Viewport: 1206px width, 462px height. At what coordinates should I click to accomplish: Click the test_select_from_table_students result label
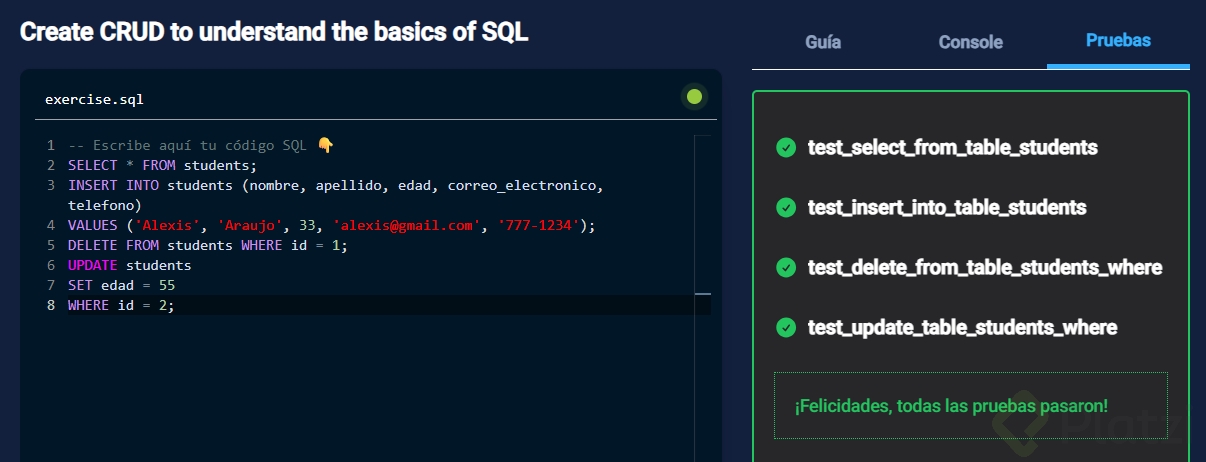tap(952, 148)
